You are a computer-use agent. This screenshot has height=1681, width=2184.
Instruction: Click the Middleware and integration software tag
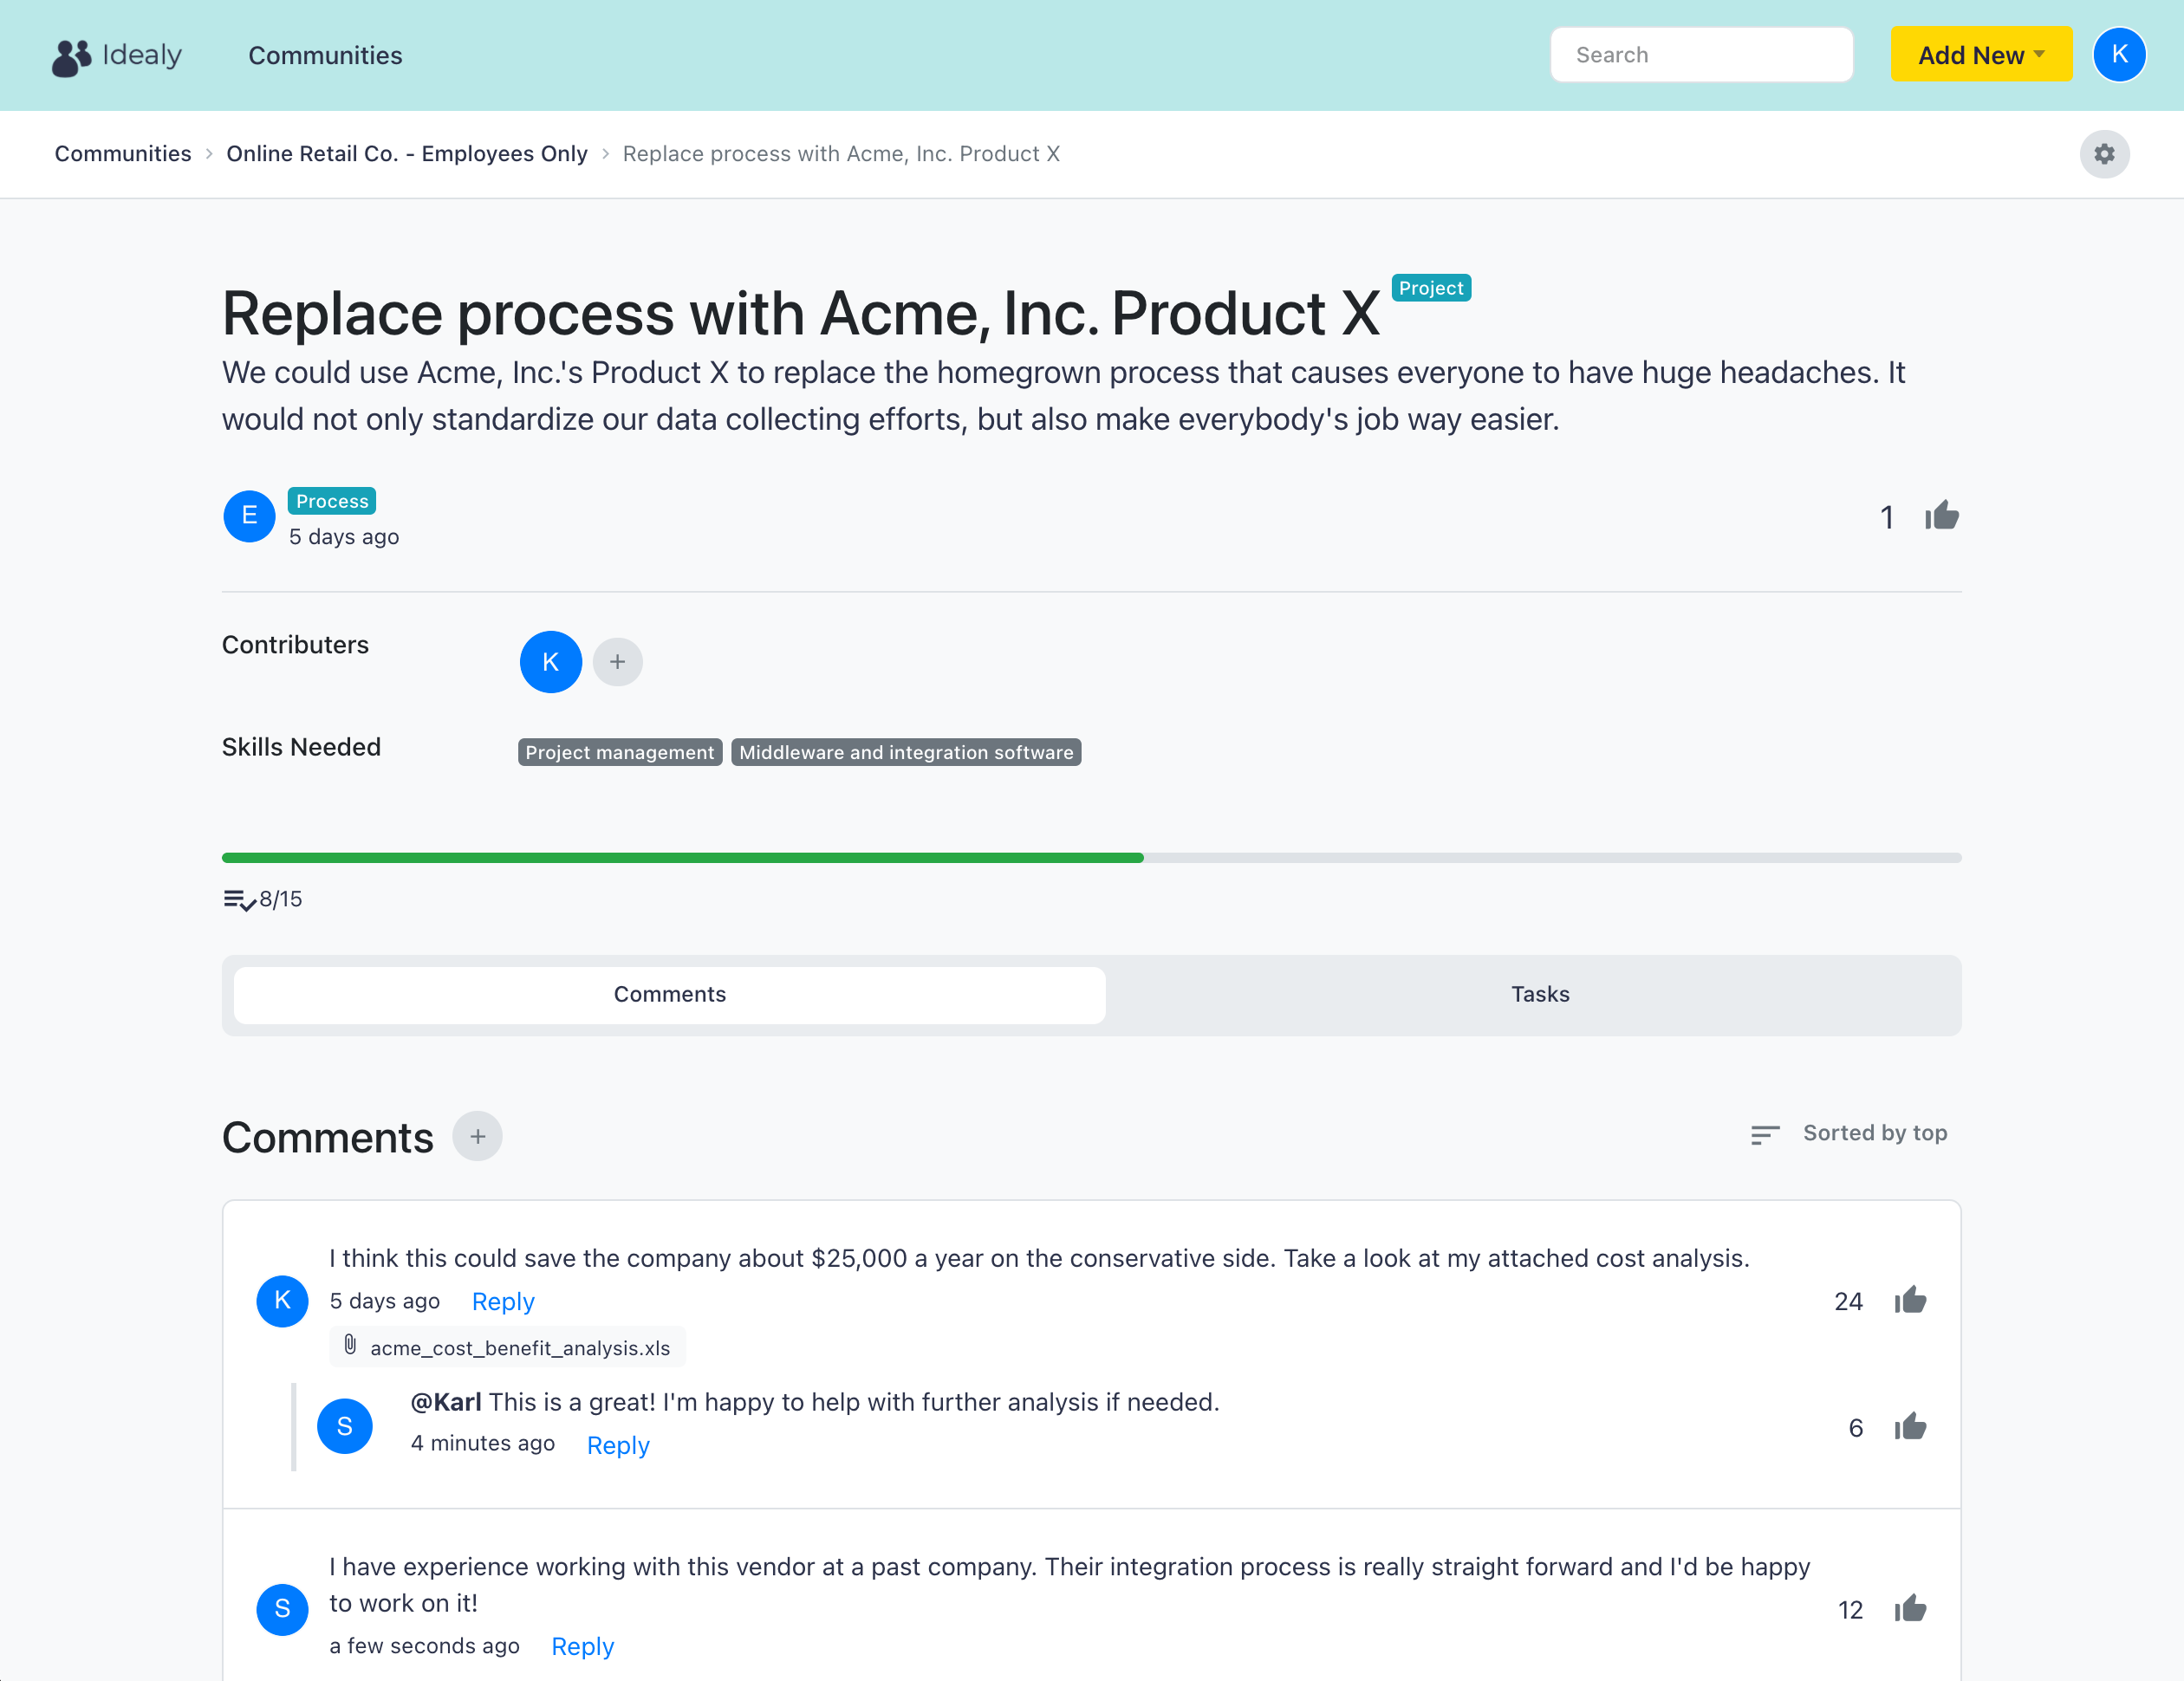(x=906, y=752)
